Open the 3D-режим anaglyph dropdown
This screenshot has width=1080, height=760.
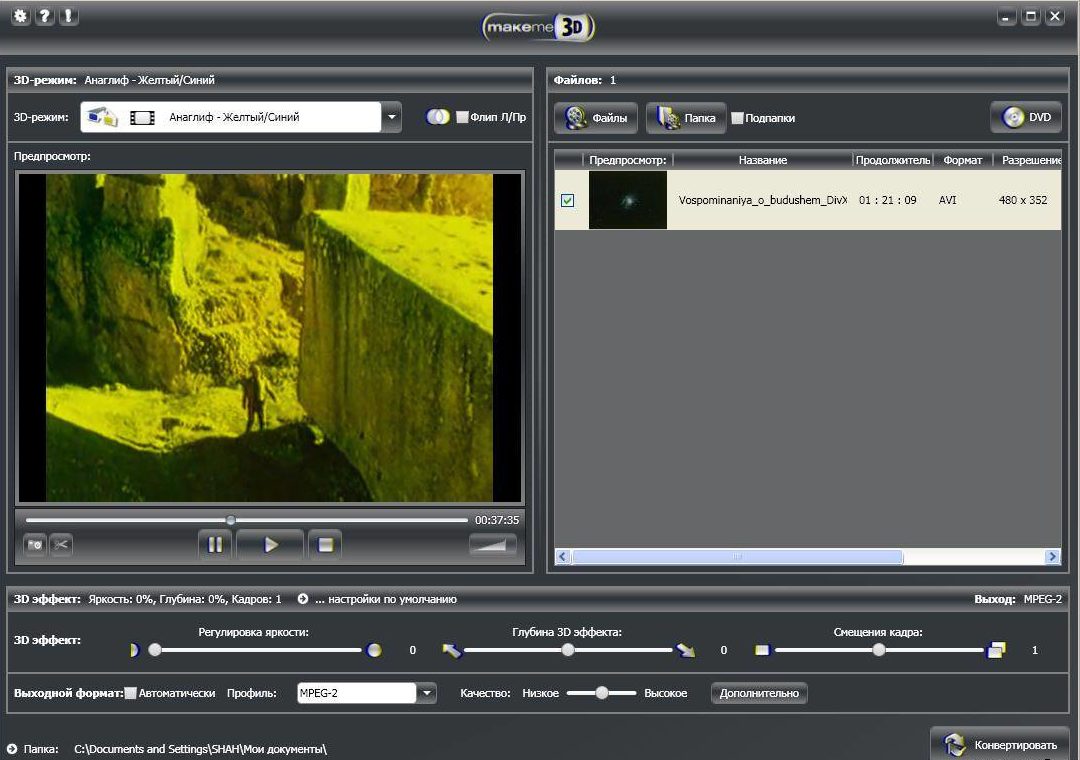click(x=392, y=116)
